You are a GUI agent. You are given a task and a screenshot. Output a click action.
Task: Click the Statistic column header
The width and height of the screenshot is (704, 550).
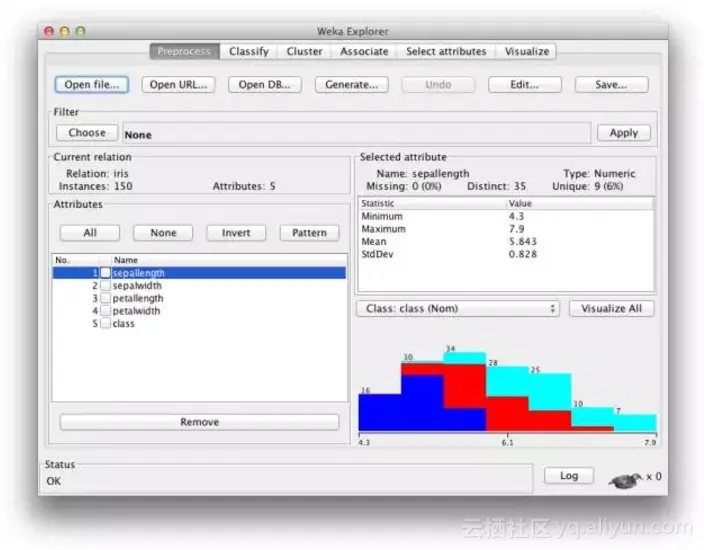[432, 203]
